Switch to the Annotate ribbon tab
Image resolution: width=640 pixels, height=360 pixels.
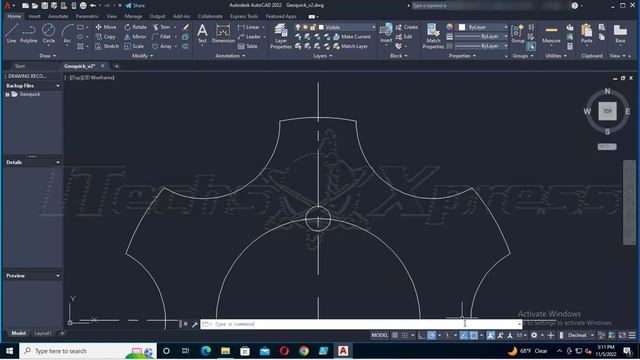(x=58, y=16)
